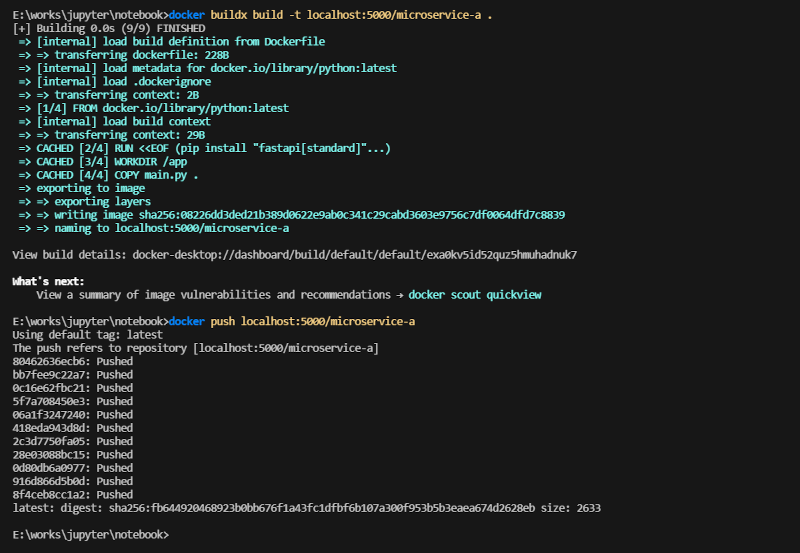Click the docker buildx build command line
800x553 pixels.
253,15
